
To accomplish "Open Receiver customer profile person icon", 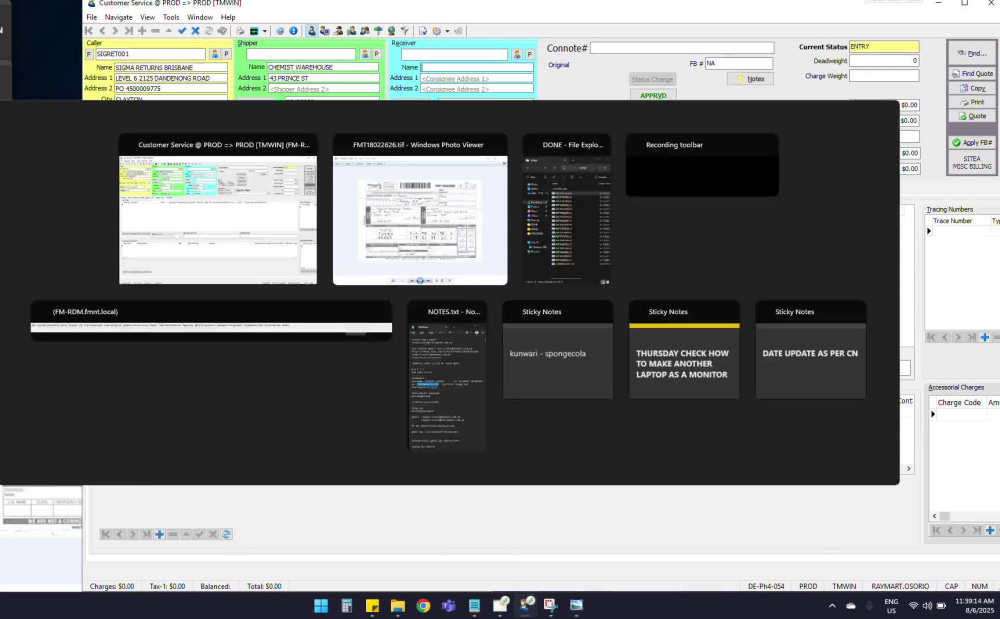I will pyautogui.click(x=517, y=54).
